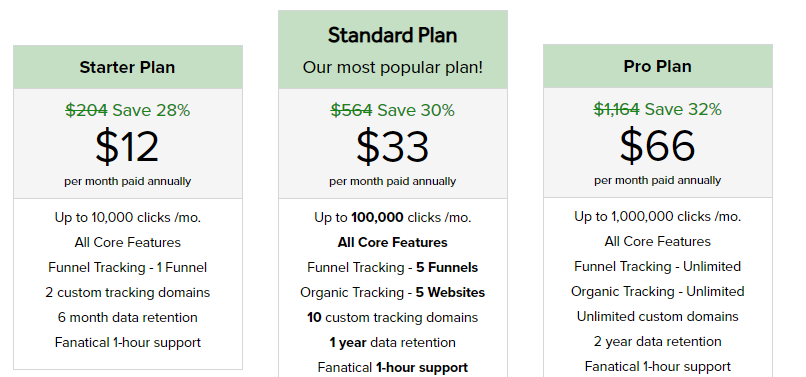Click the $66 Pro price

pyautogui.click(x=657, y=146)
